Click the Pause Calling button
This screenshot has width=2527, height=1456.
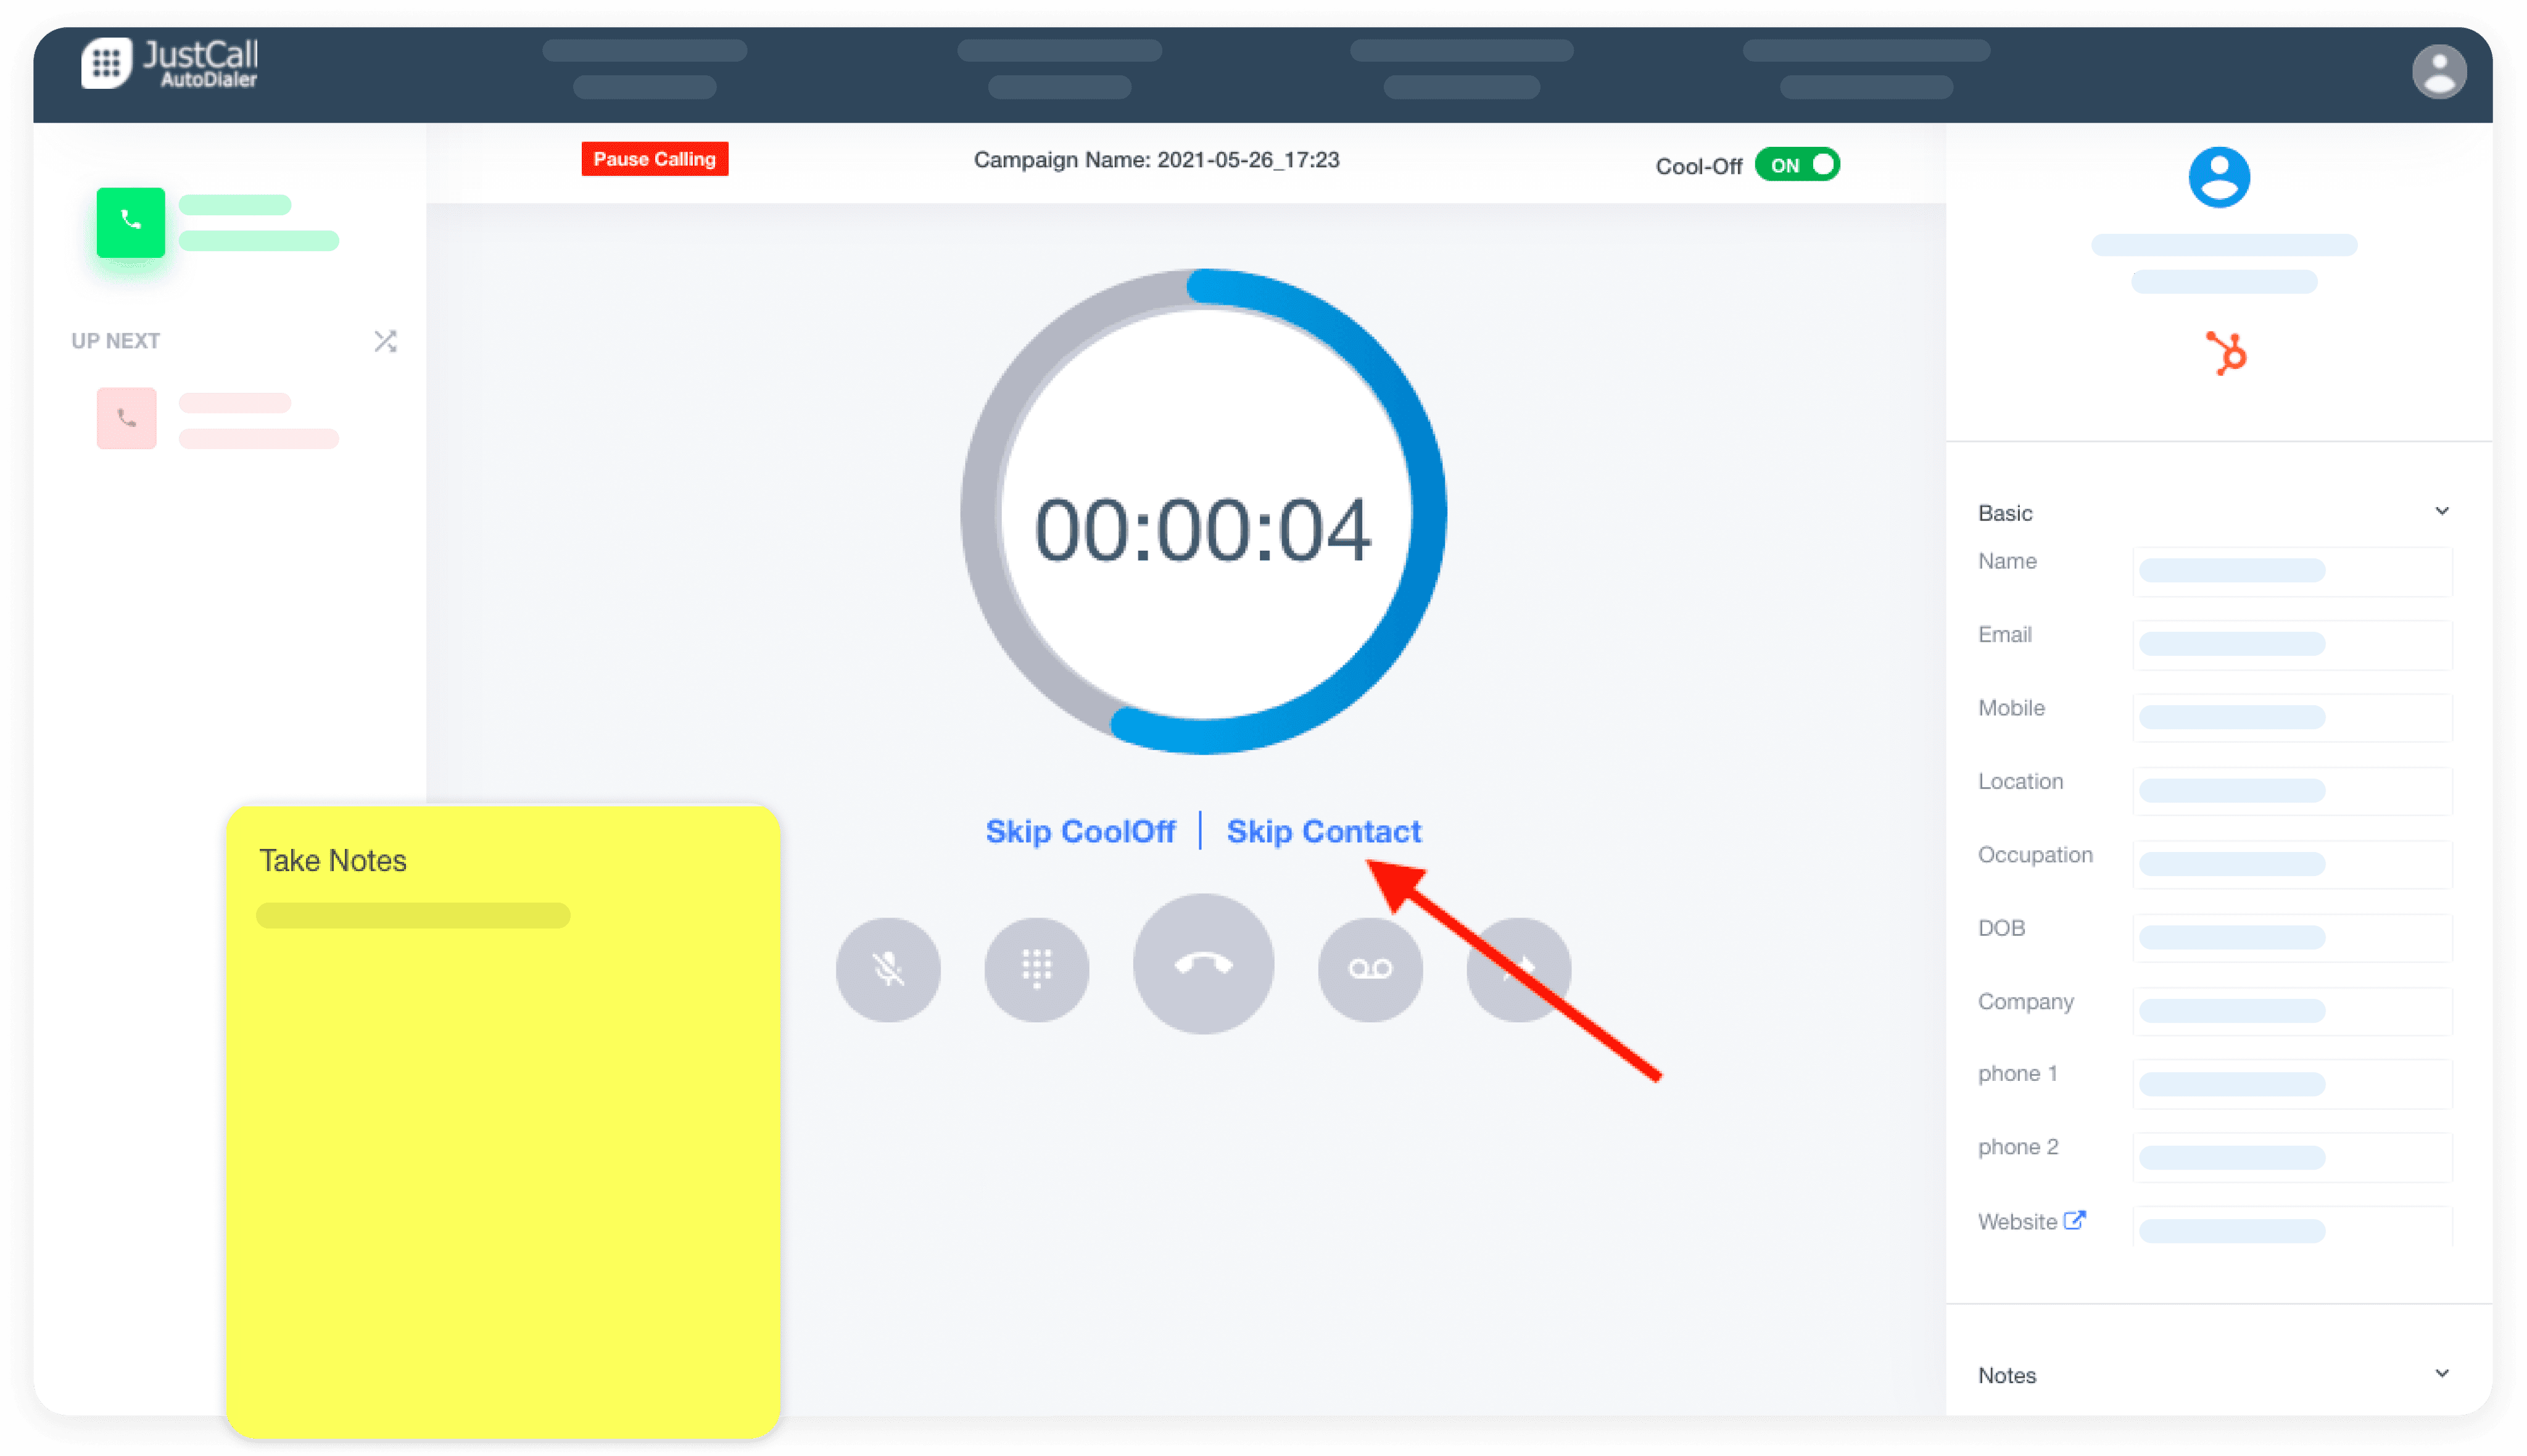coord(654,159)
